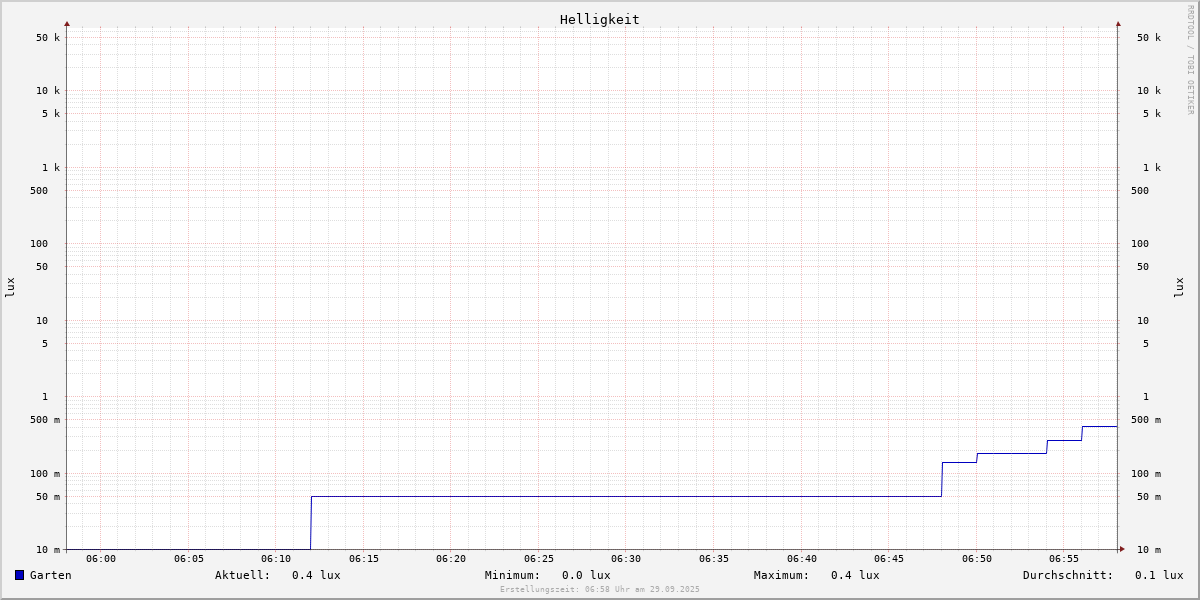
Task: Click the 06:15 time axis label
Action: [x=364, y=559]
